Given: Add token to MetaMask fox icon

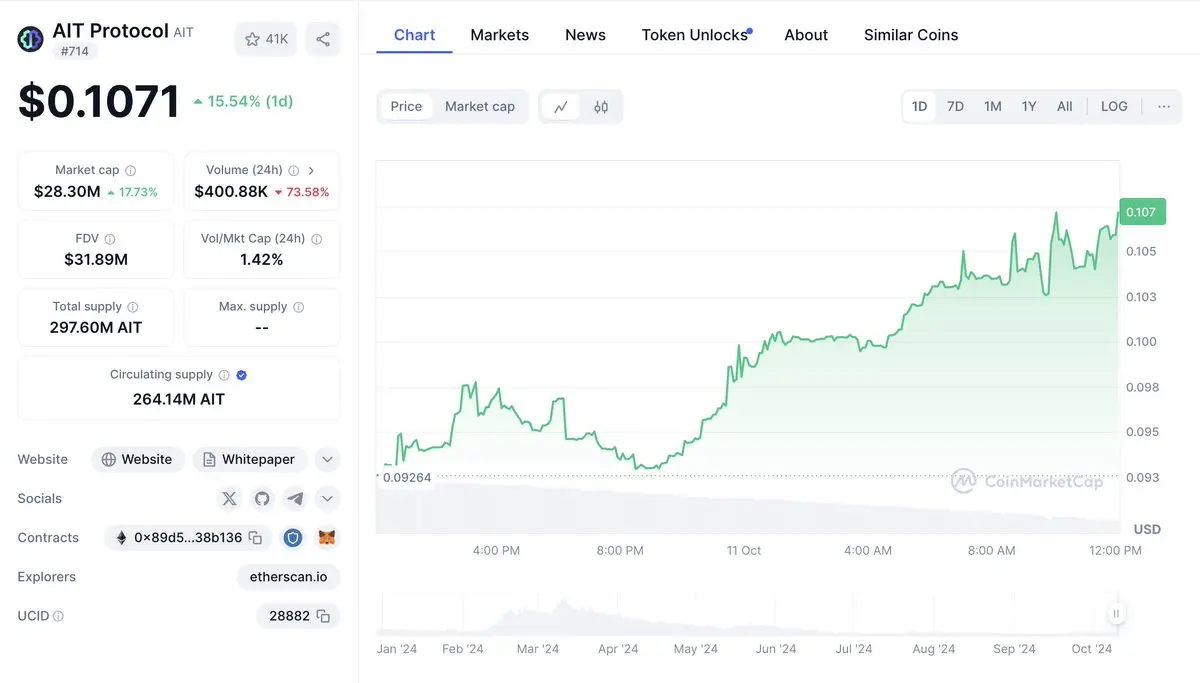Looking at the screenshot, I should pos(327,538).
